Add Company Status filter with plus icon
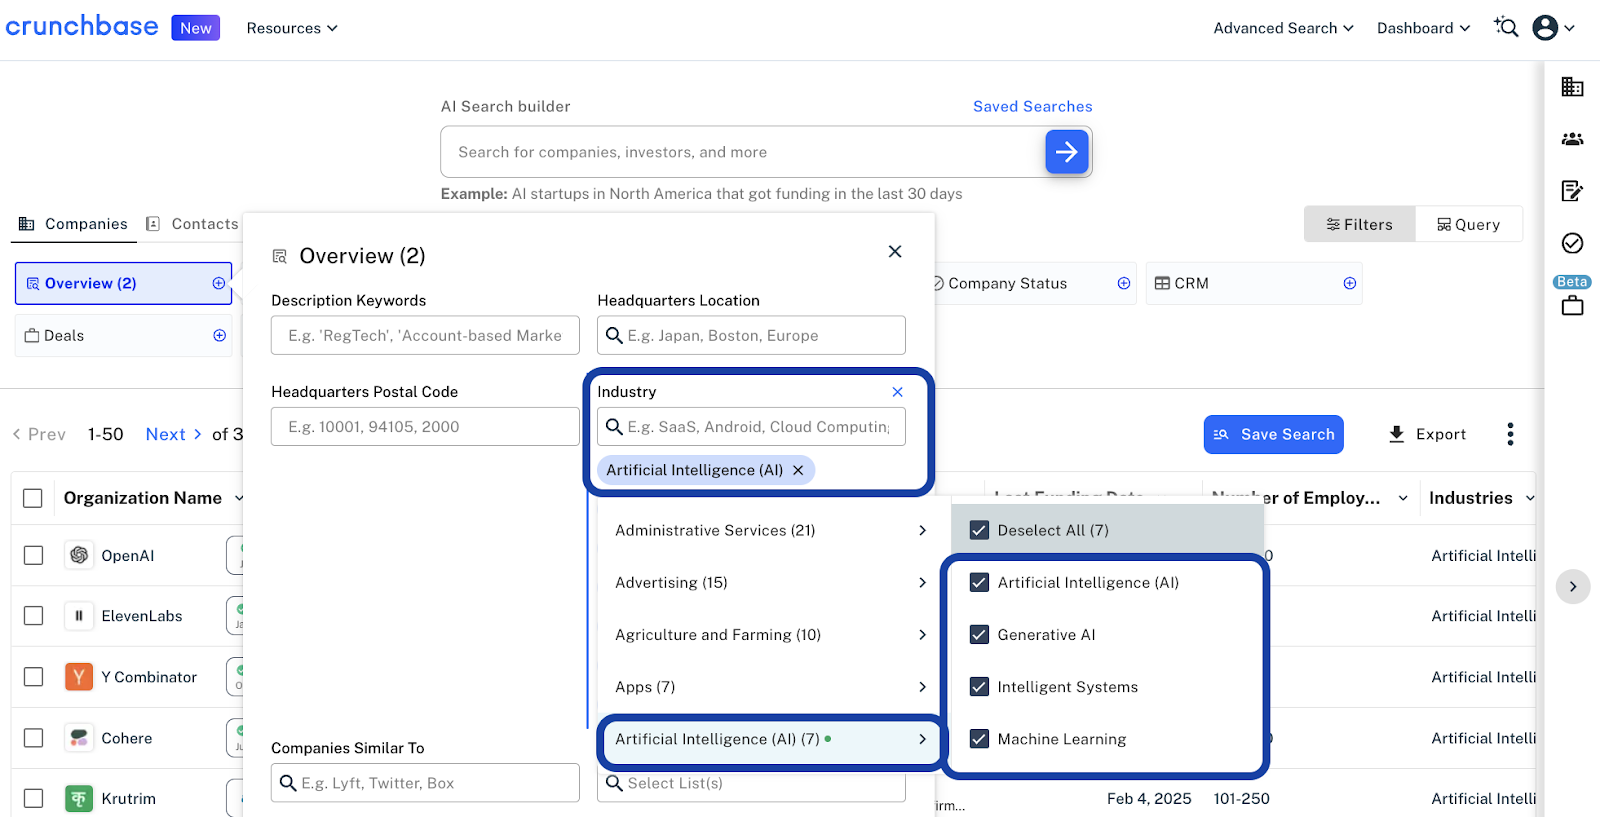1600x817 pixels. pos(1124,283)
